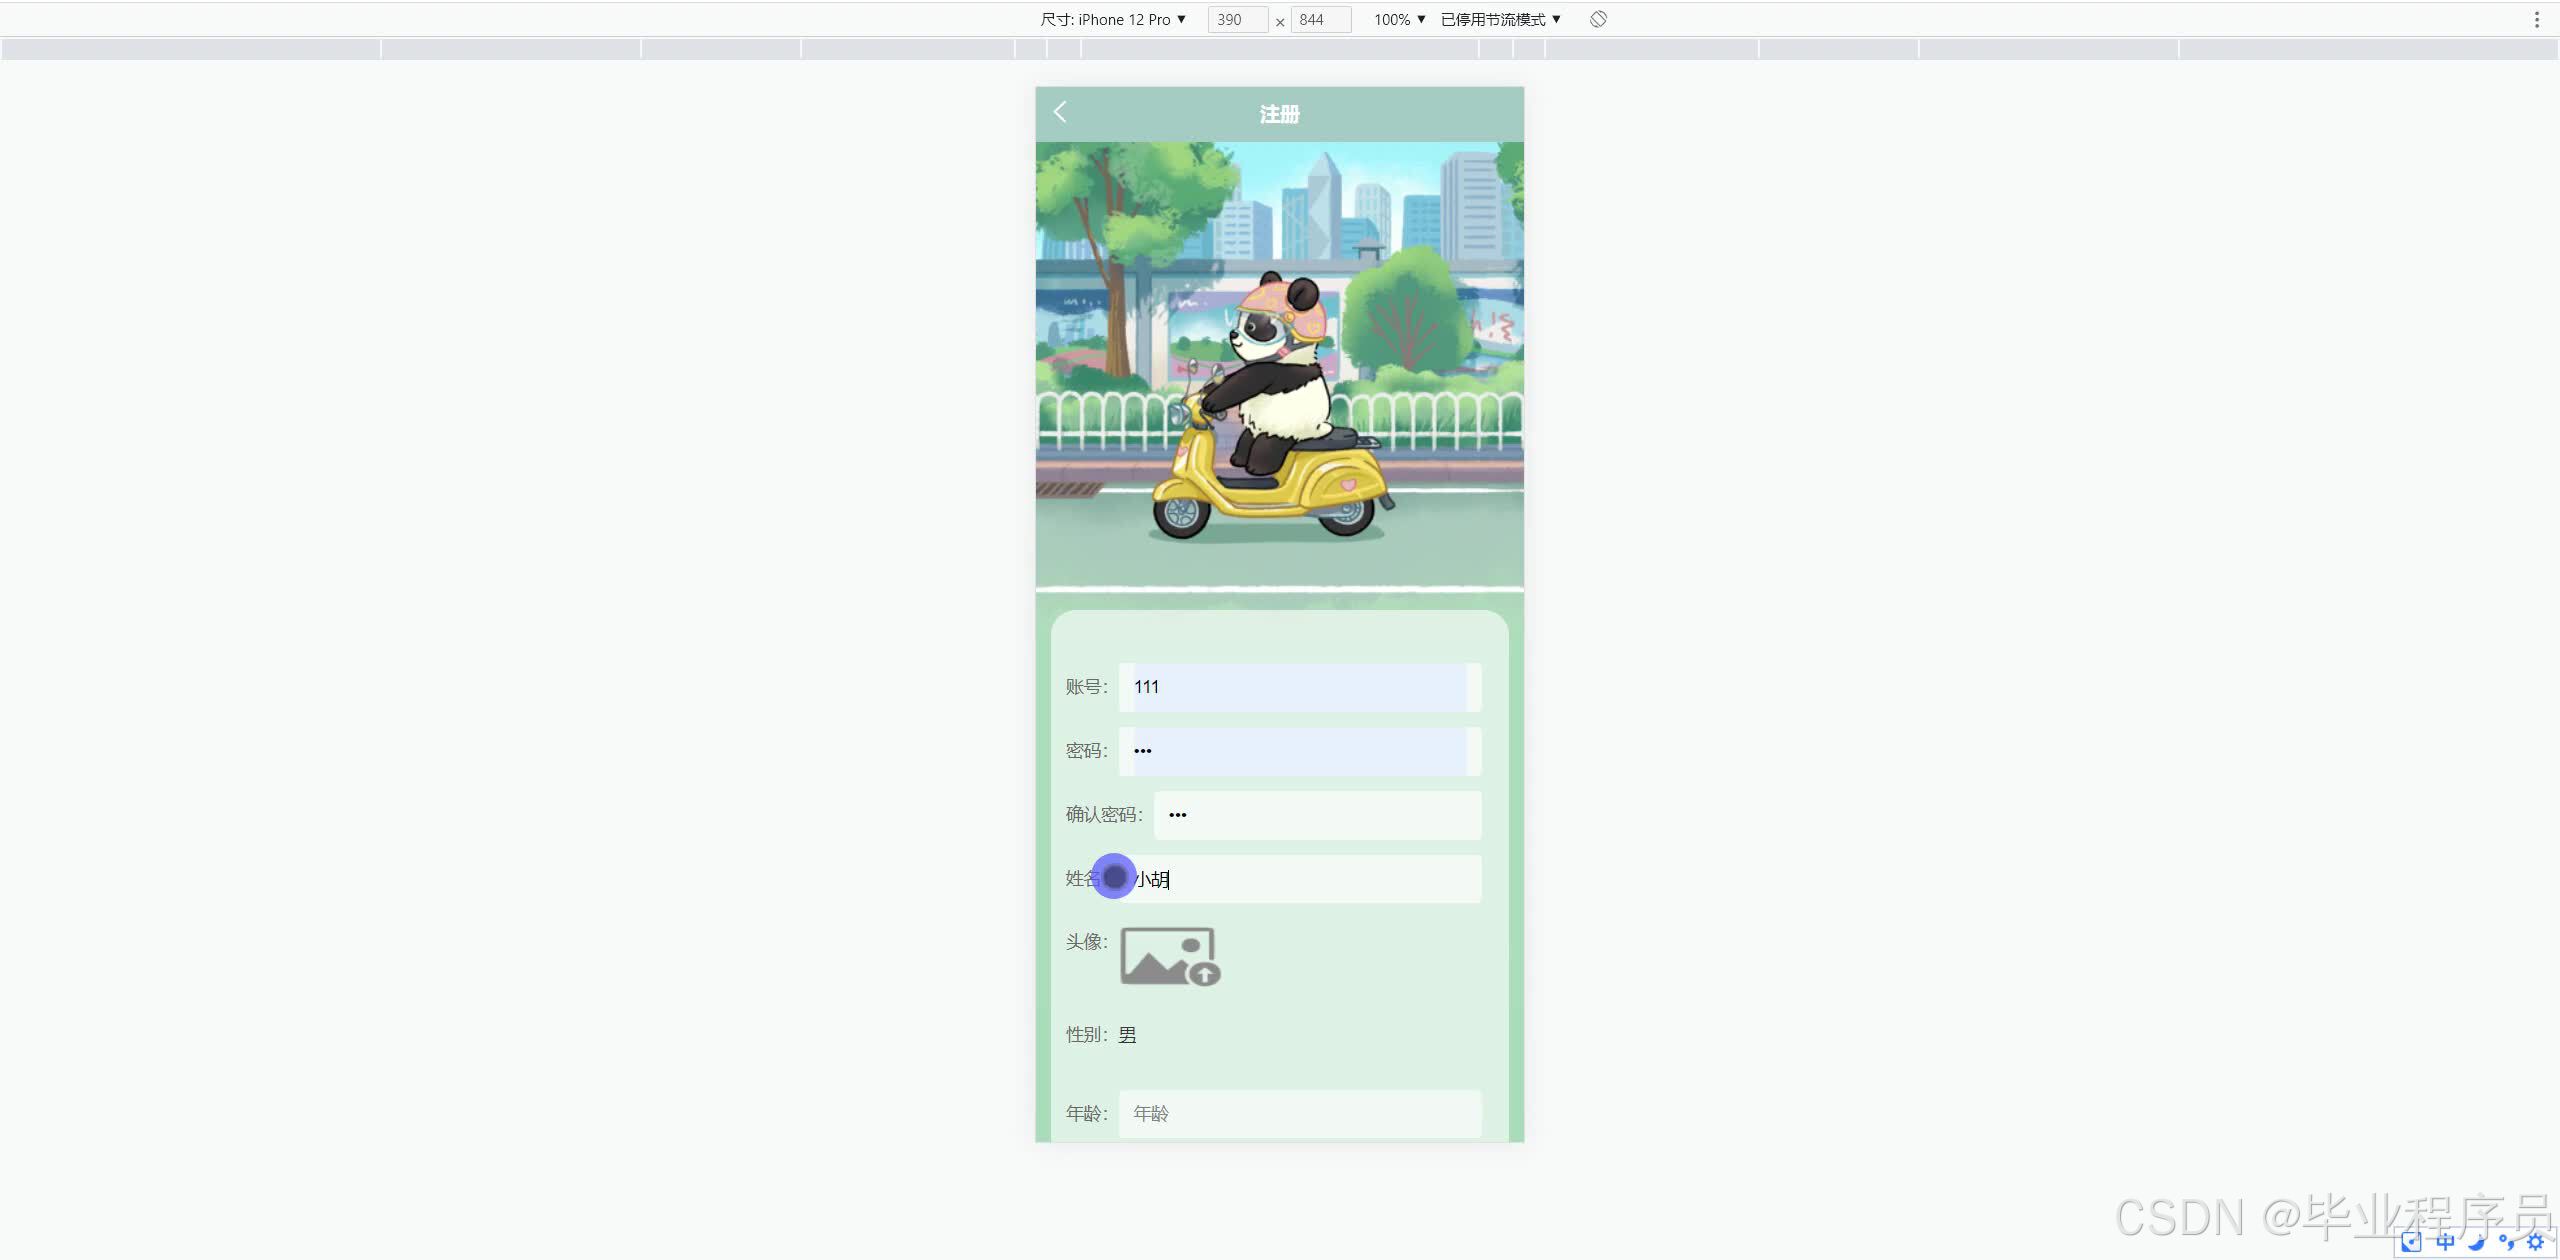This screenshot has width=2560, height=1260.
Task: Click the 年龄 age input field
Action: pos(1299,1113)
